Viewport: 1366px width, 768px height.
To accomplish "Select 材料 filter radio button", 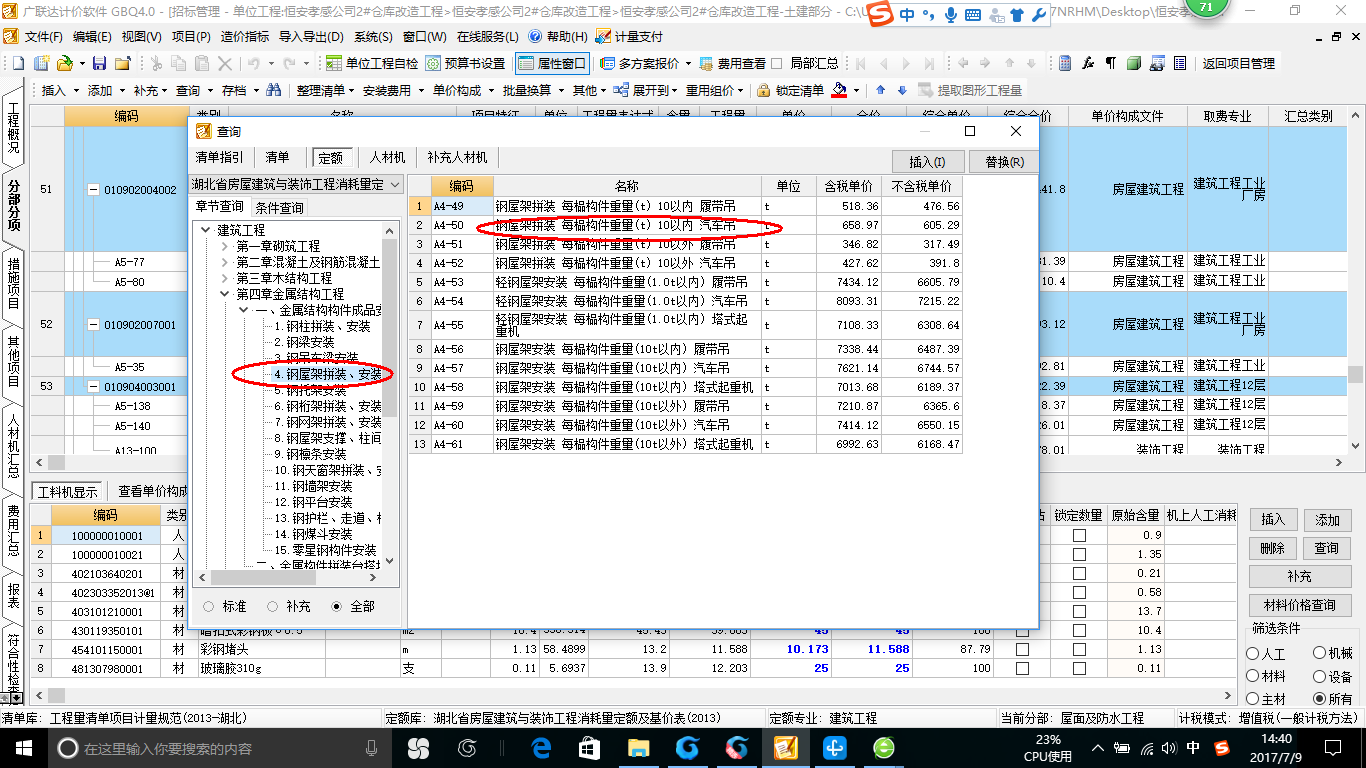I will (1253, 676).
